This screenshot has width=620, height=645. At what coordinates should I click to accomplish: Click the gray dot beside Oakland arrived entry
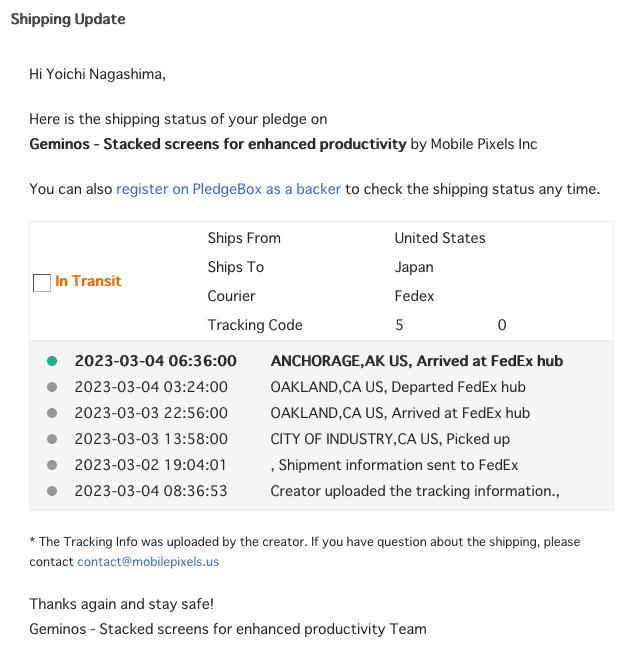point(52,413)
